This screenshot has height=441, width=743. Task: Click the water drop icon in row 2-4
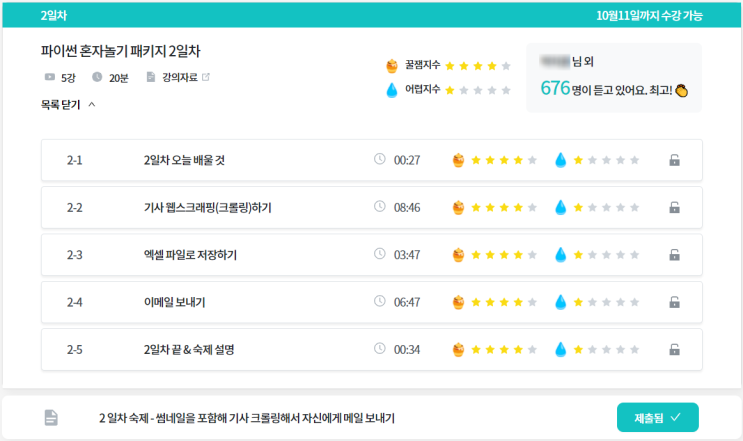click(x=561, y=302)
